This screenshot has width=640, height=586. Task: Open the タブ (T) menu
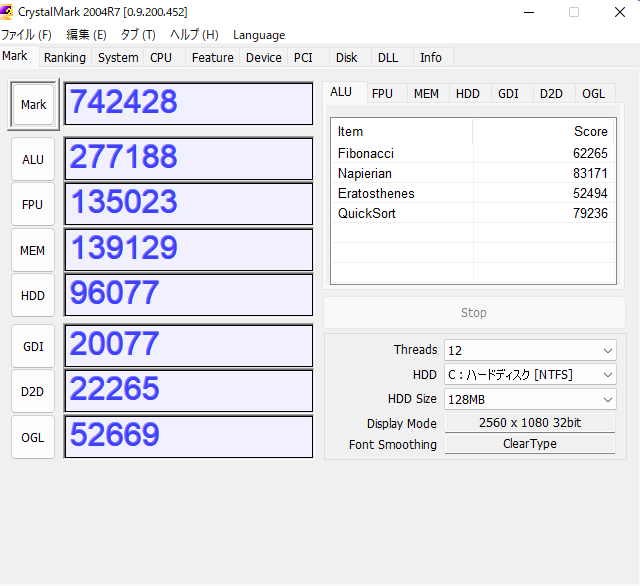[x=138, y=35]
